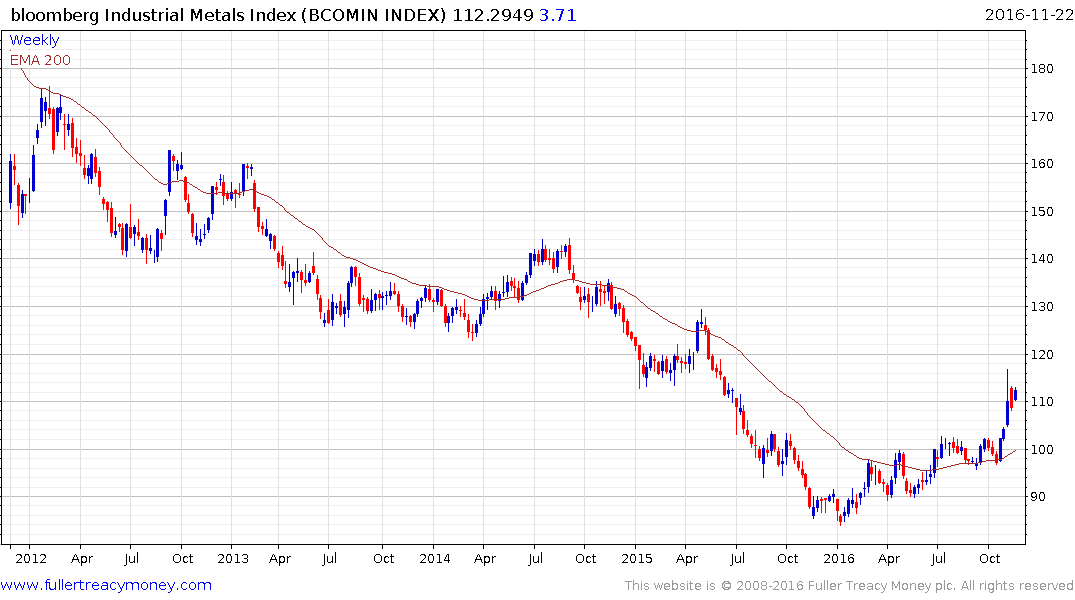Click the 'Weekly' interval label

pyautogui.click(x=34, y=40)
